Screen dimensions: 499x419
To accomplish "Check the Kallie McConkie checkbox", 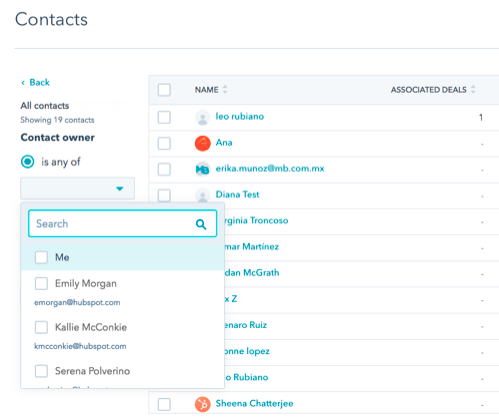I will [x=41, y=327].
